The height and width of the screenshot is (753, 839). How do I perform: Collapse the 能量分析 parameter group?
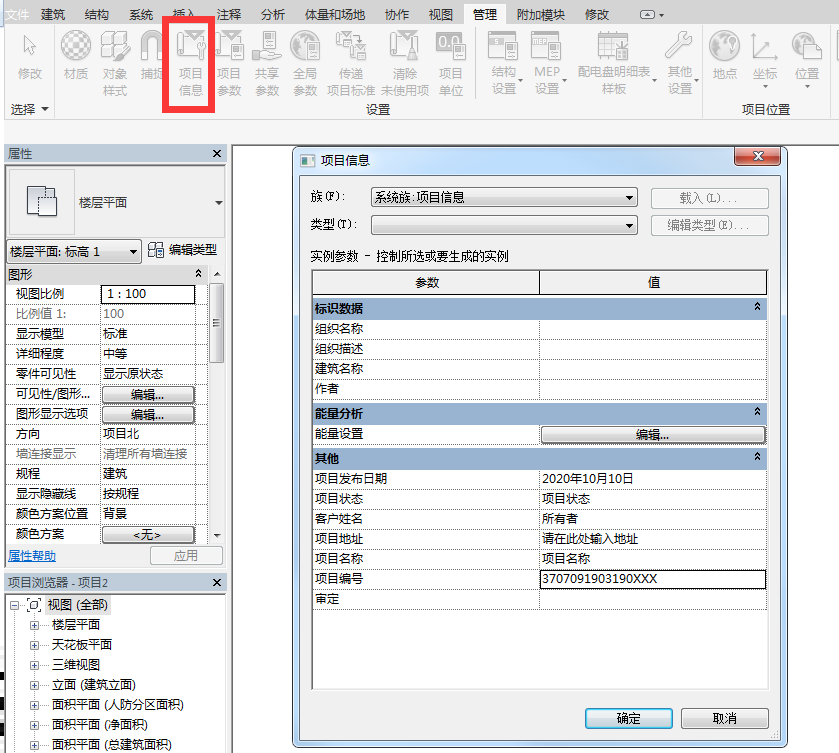coord(758,412)
